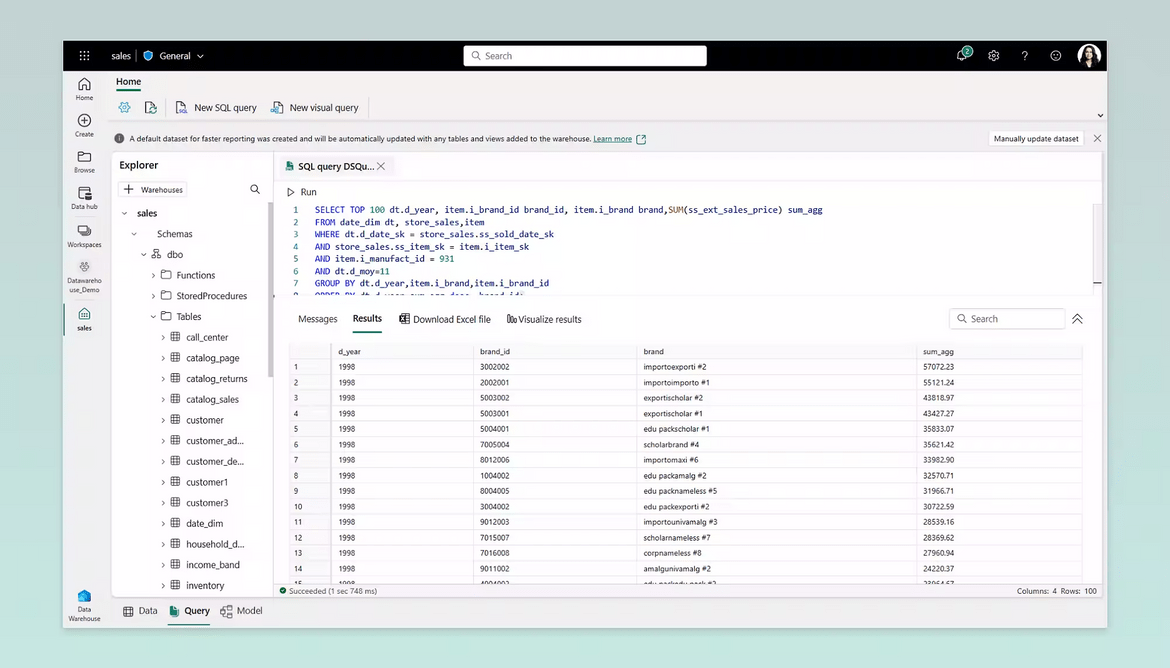Click Visualize results

(x=544, y=319)
